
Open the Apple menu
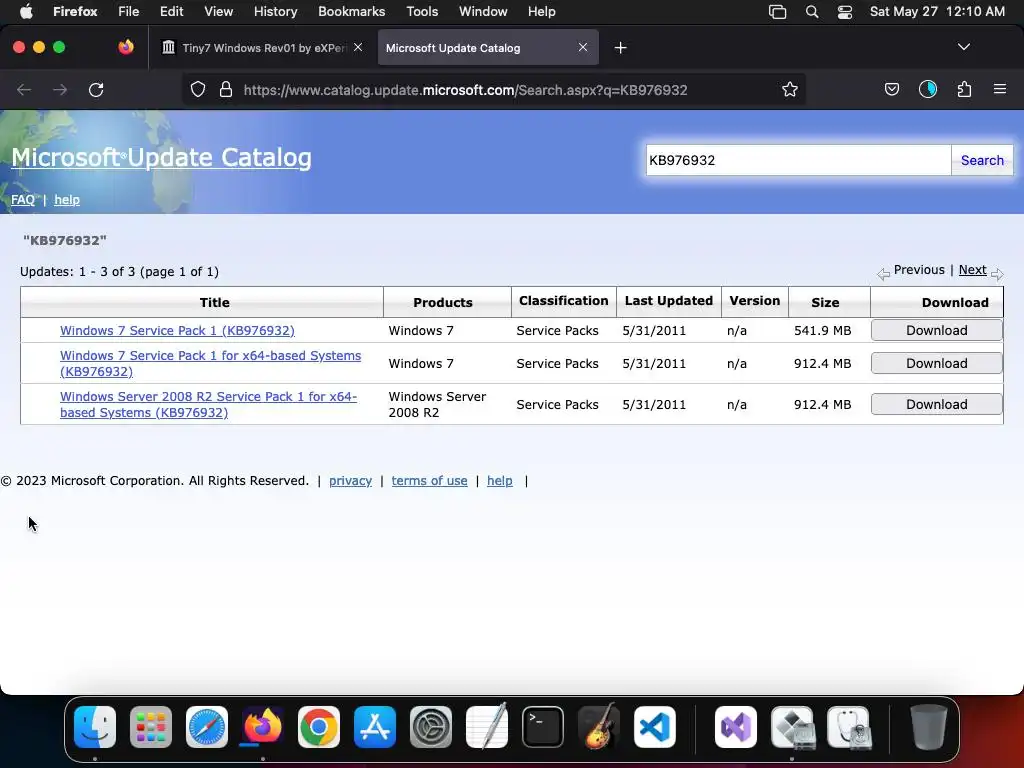[x=25, y=12]
